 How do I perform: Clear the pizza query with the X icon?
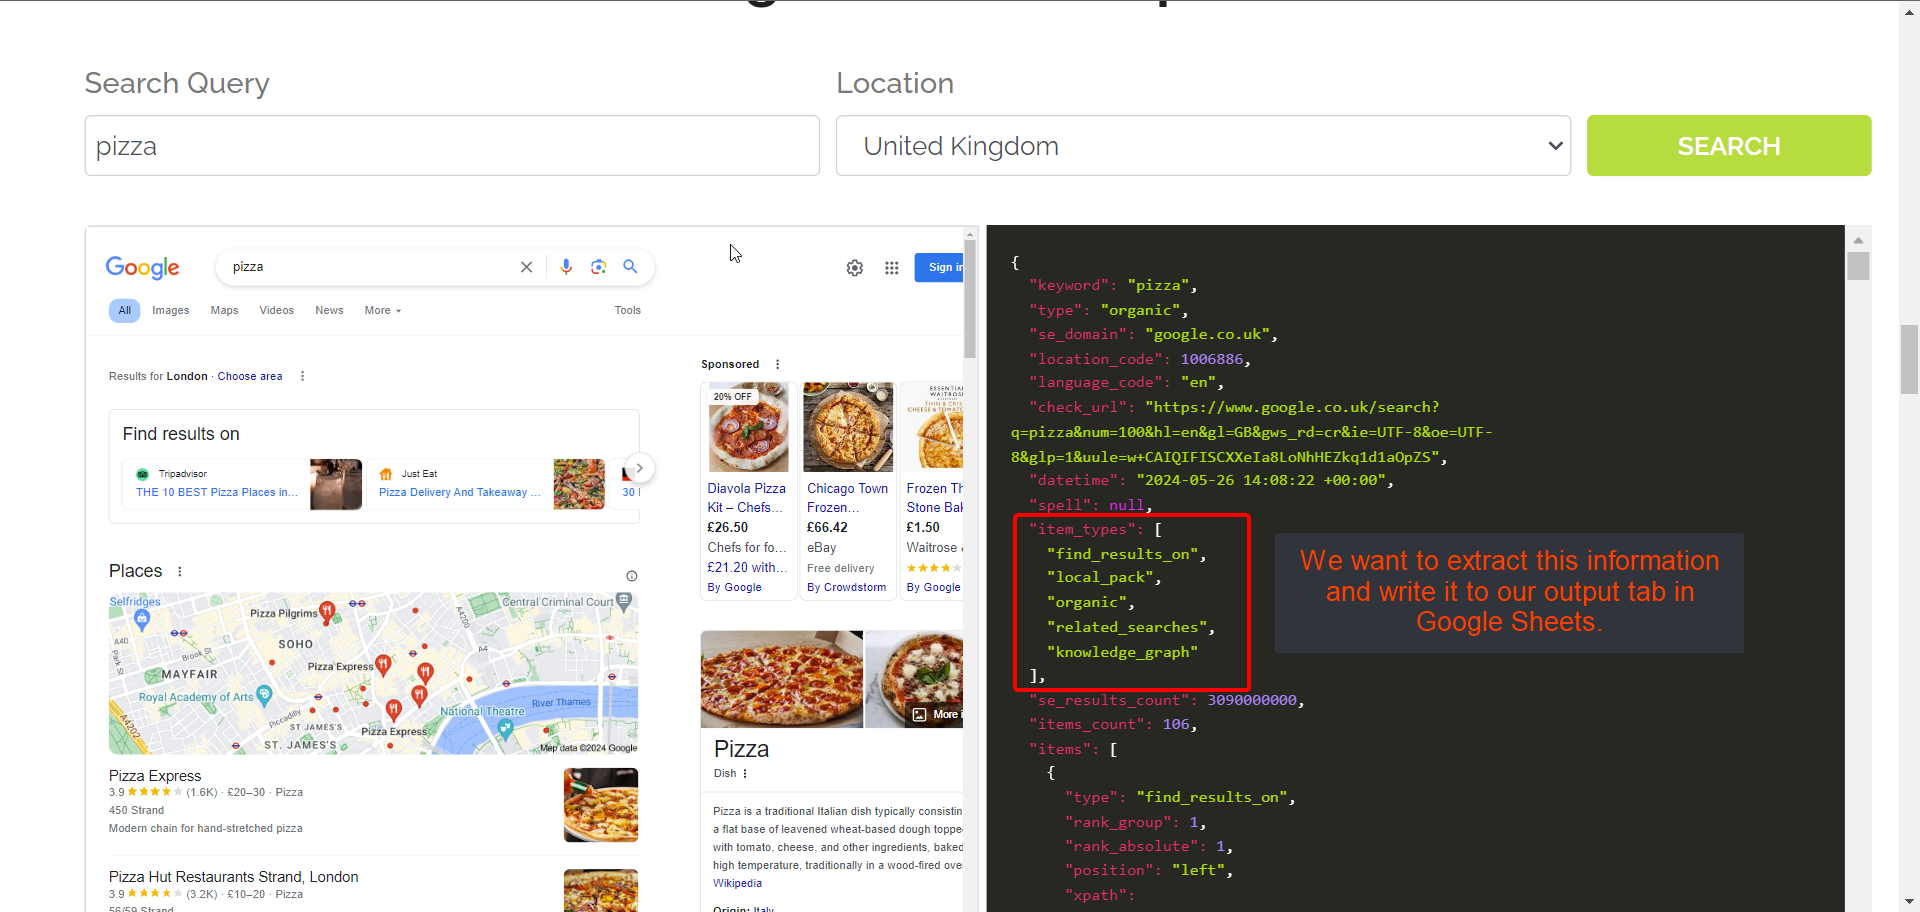coord(527,267)
